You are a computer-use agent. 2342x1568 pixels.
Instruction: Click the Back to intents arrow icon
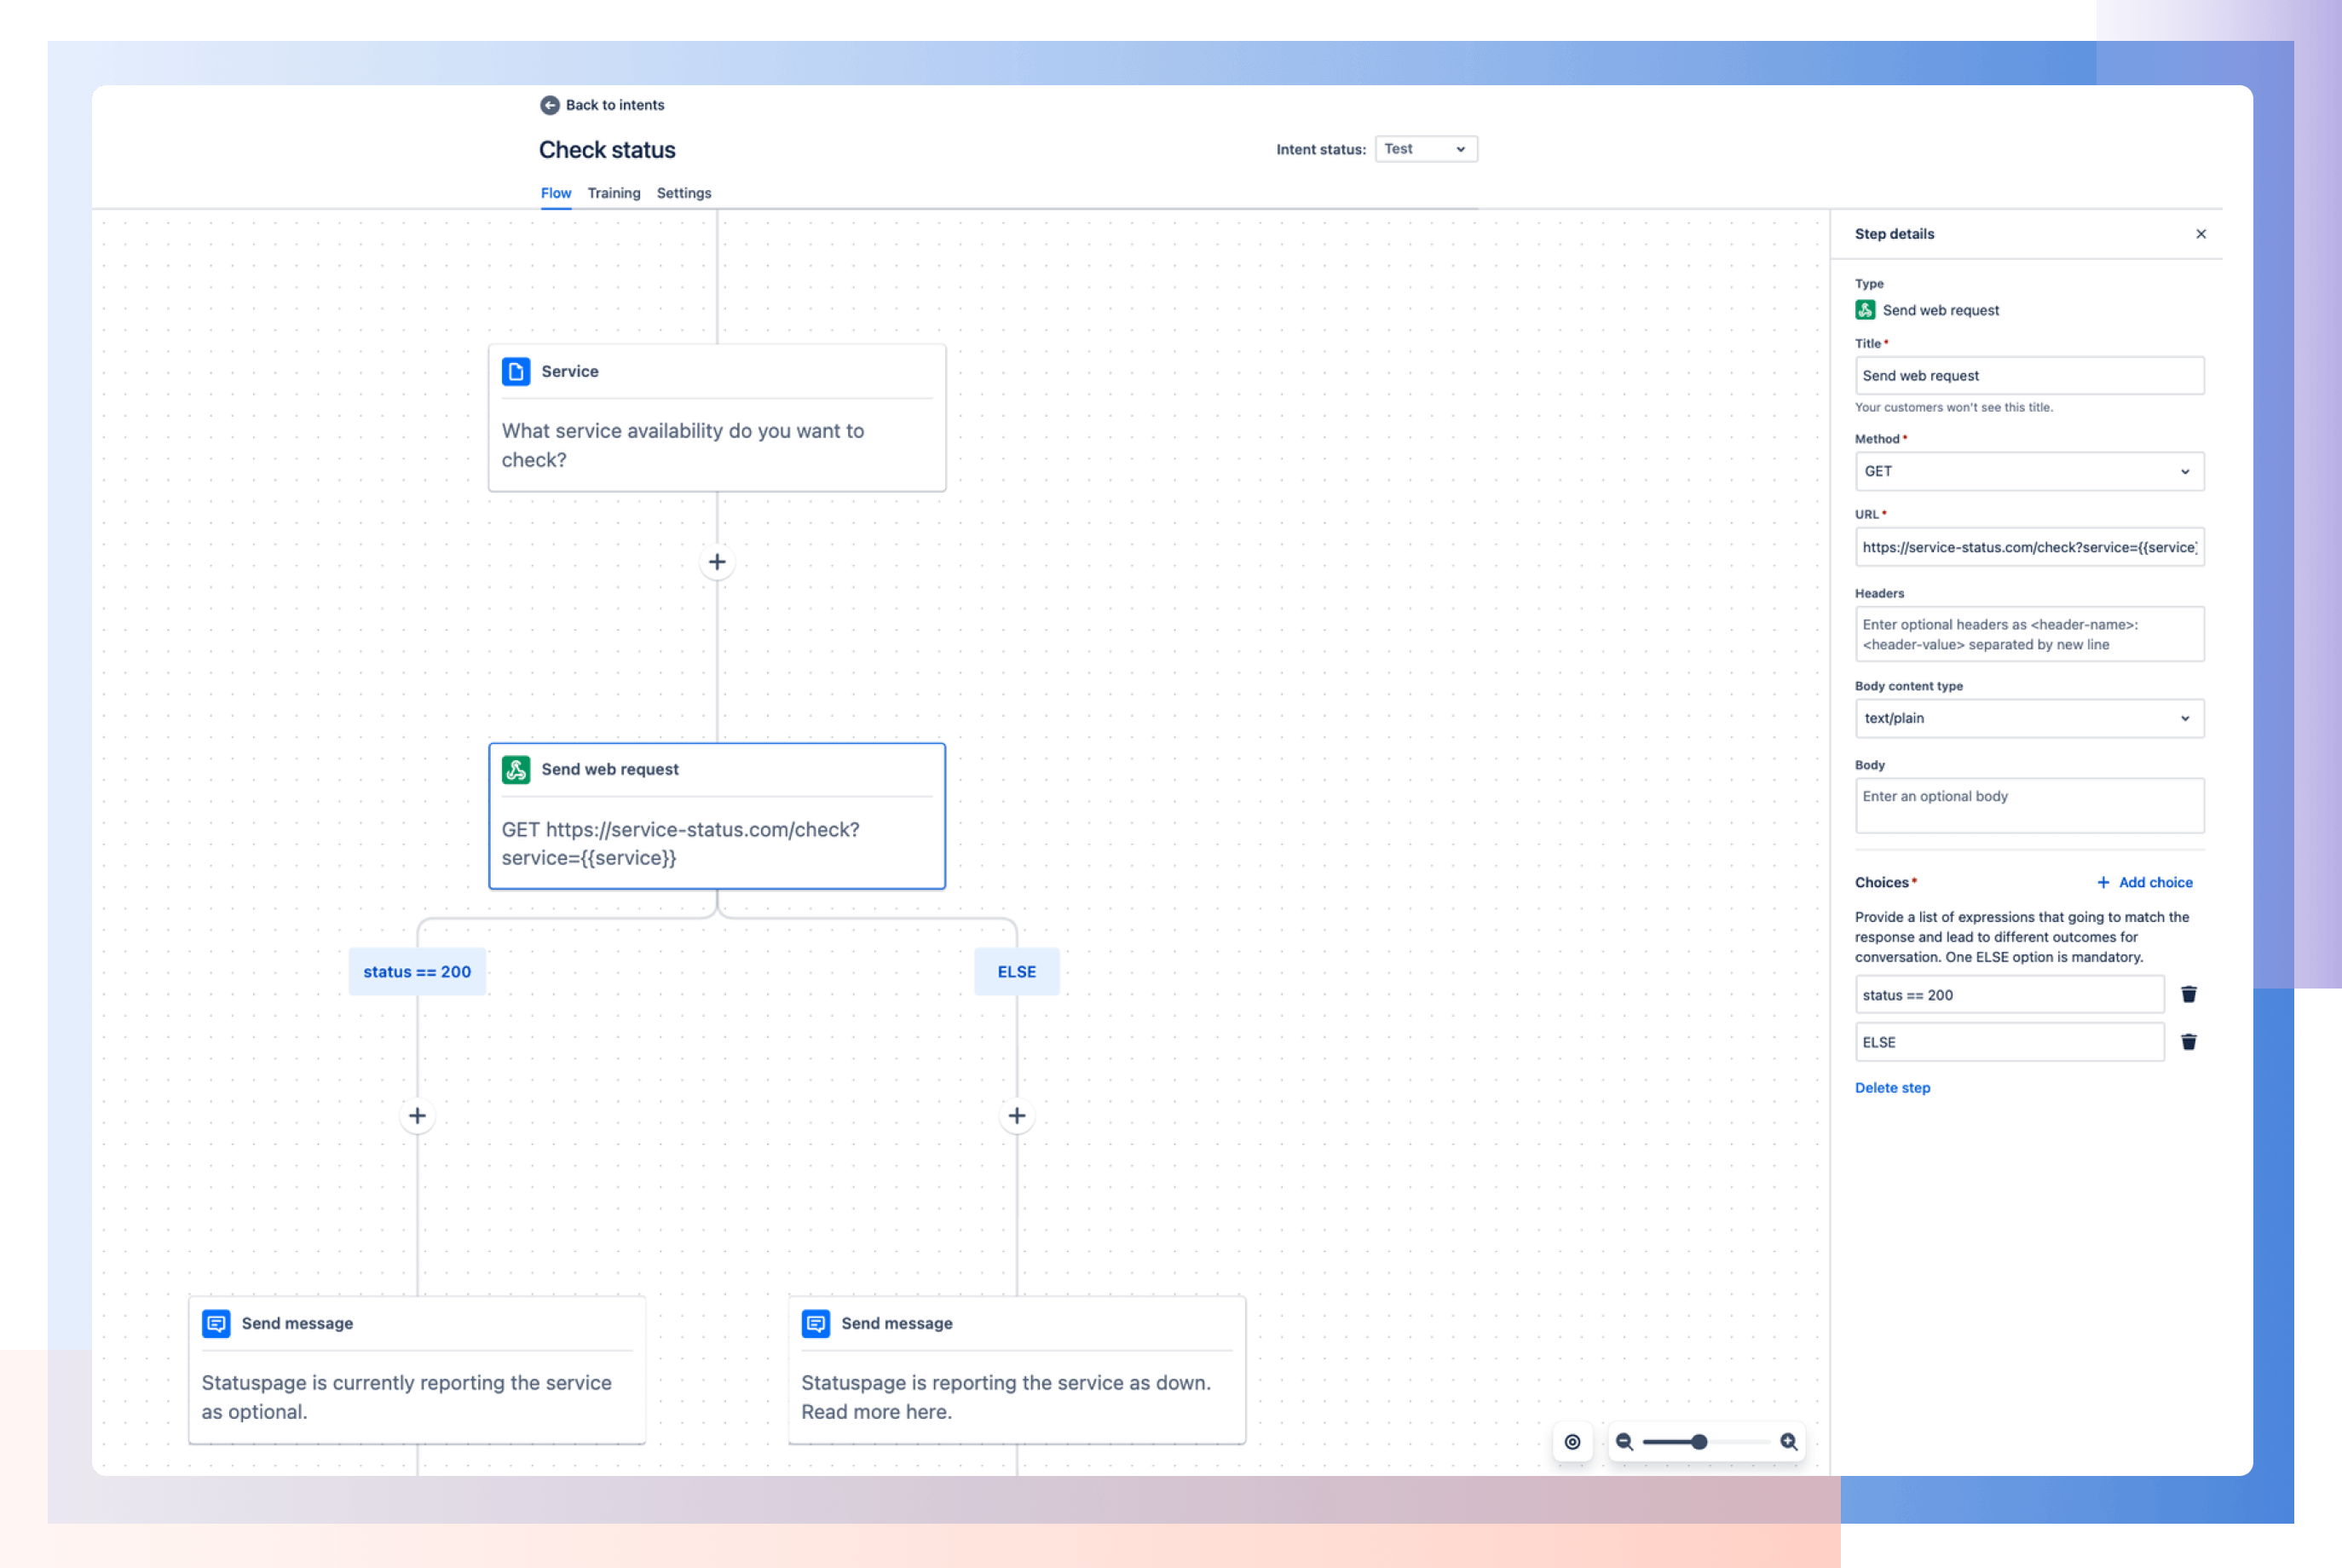(550, 105)
